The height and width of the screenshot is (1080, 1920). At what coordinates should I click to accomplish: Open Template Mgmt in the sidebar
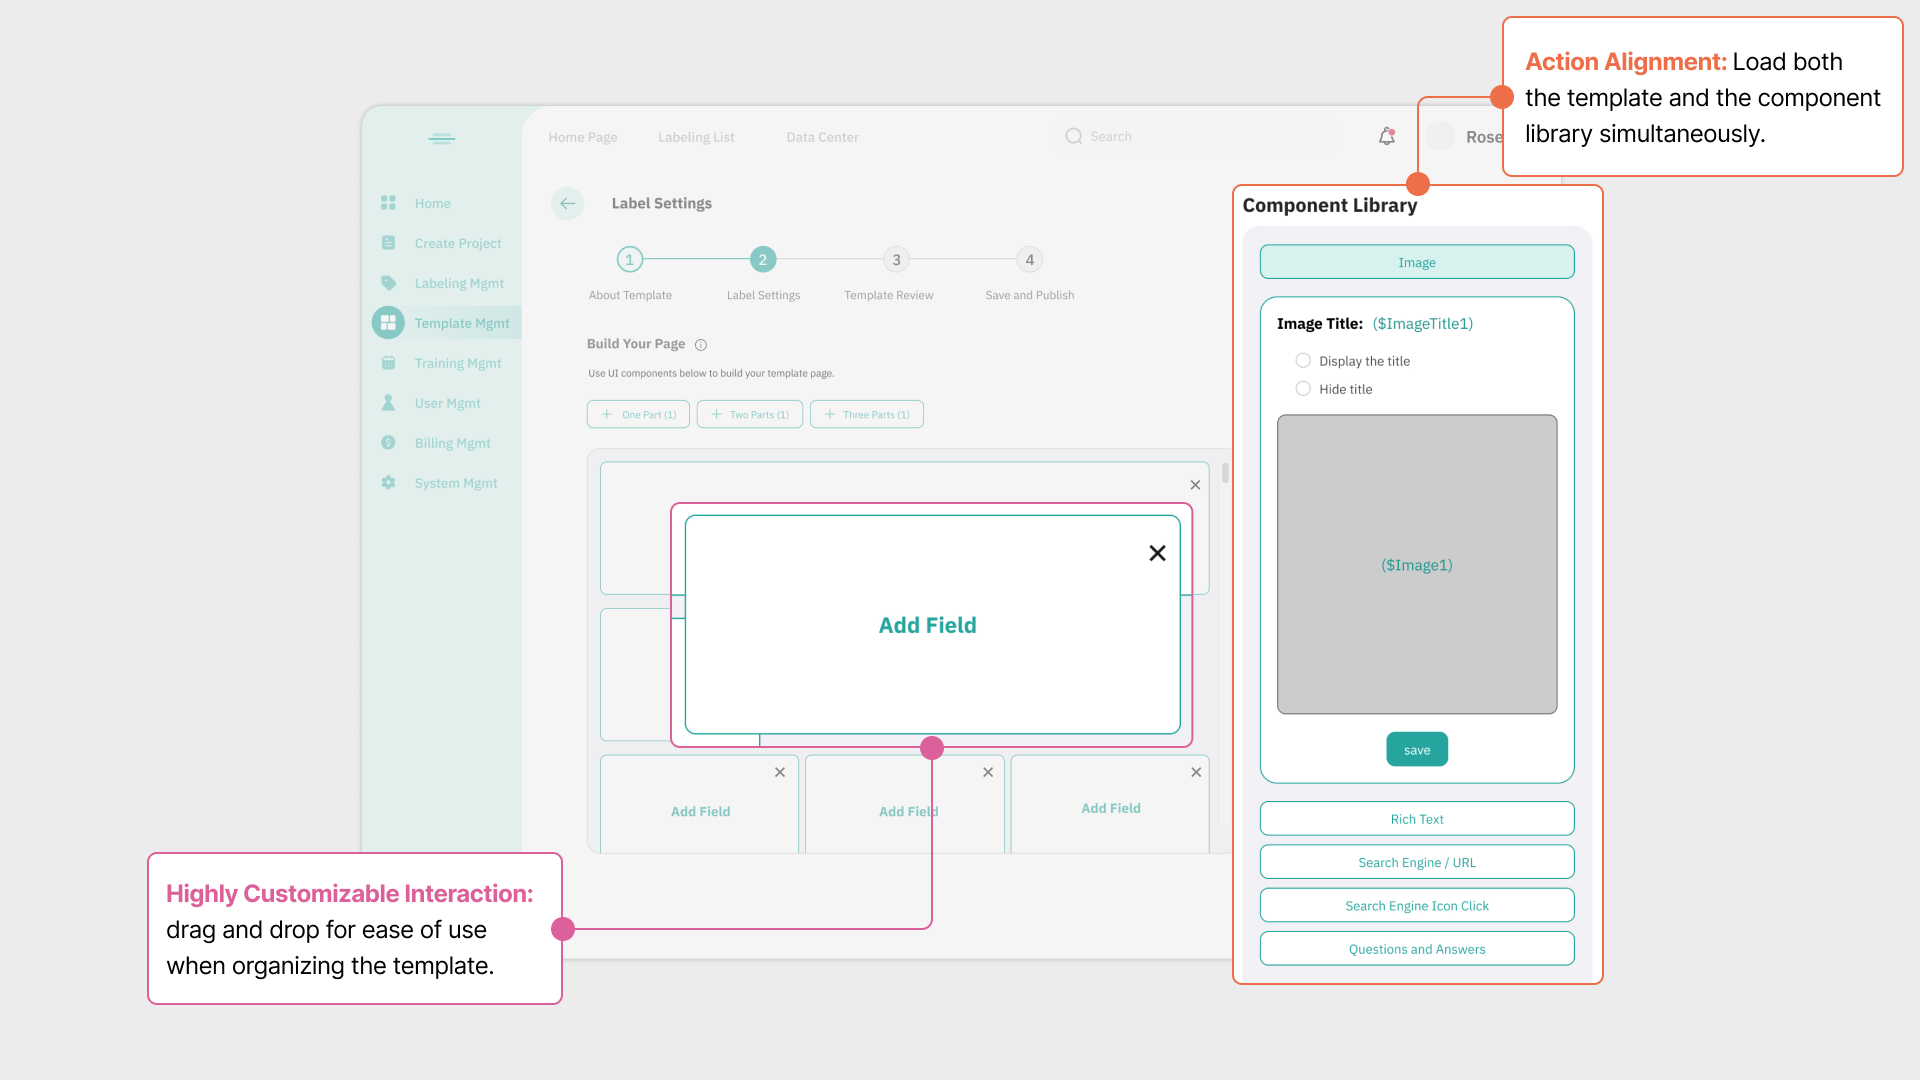coord(461,323)
